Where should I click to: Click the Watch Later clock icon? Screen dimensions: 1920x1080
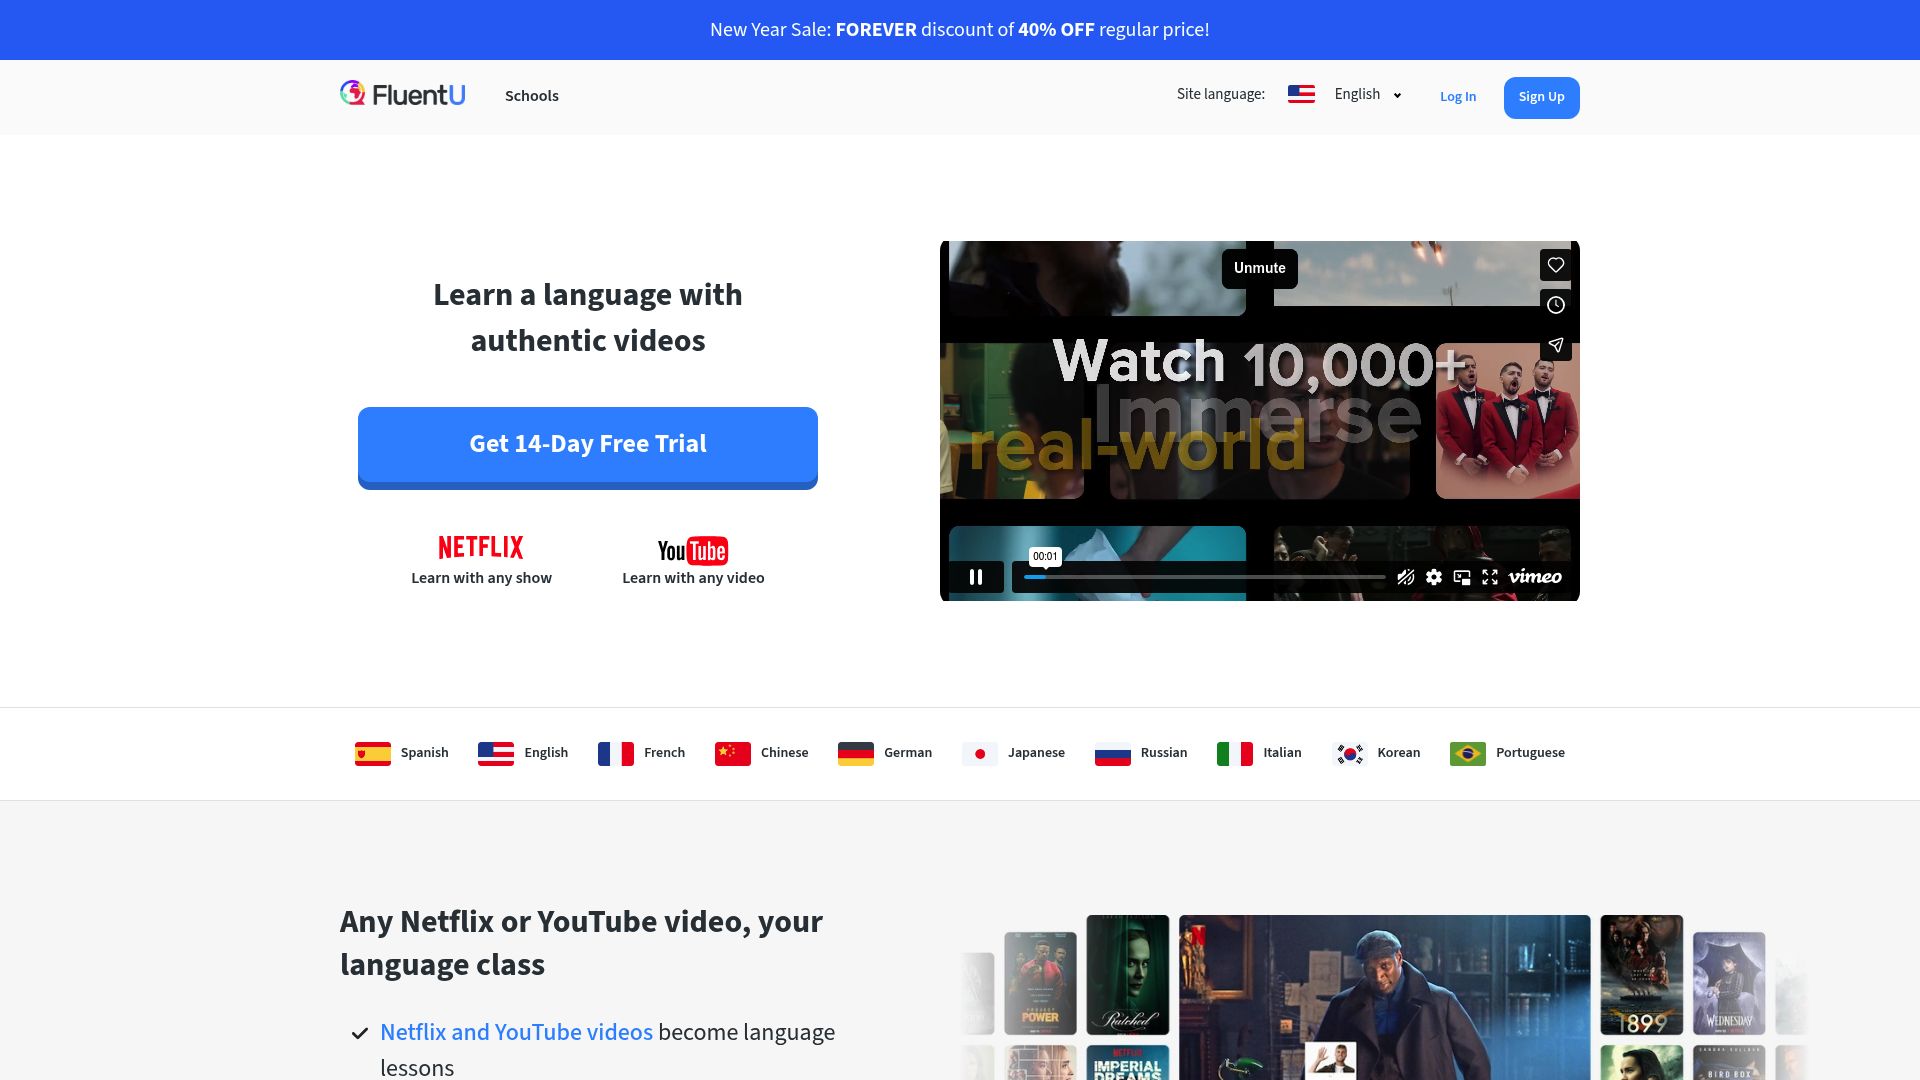click(x=1556, y=305)
